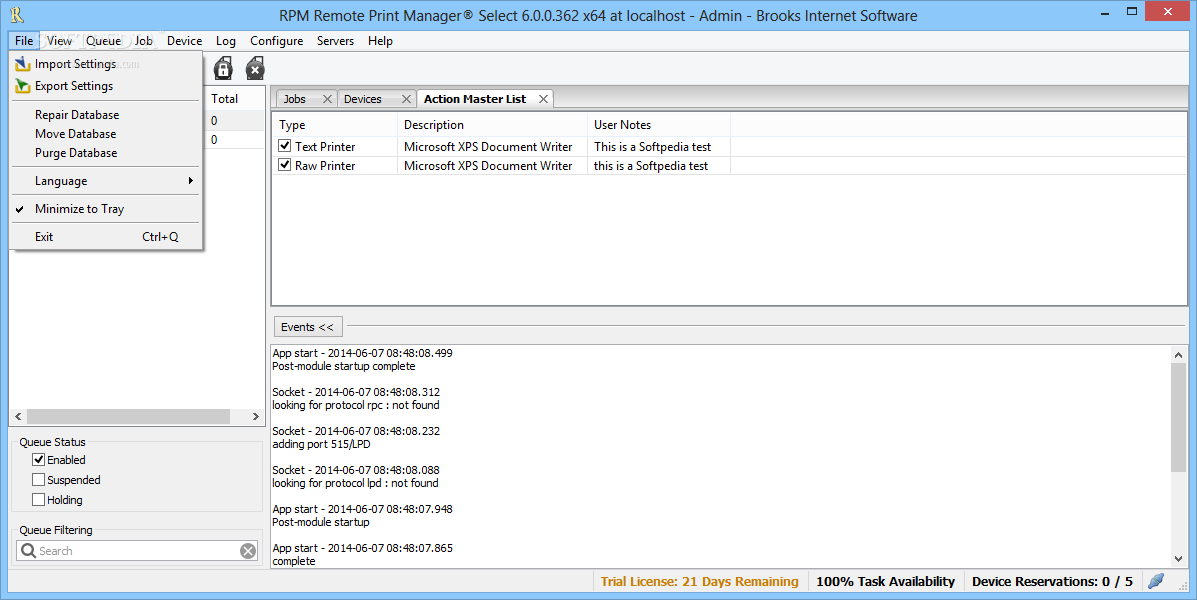Click the events log scroll down arrow

pos(1178,559)
